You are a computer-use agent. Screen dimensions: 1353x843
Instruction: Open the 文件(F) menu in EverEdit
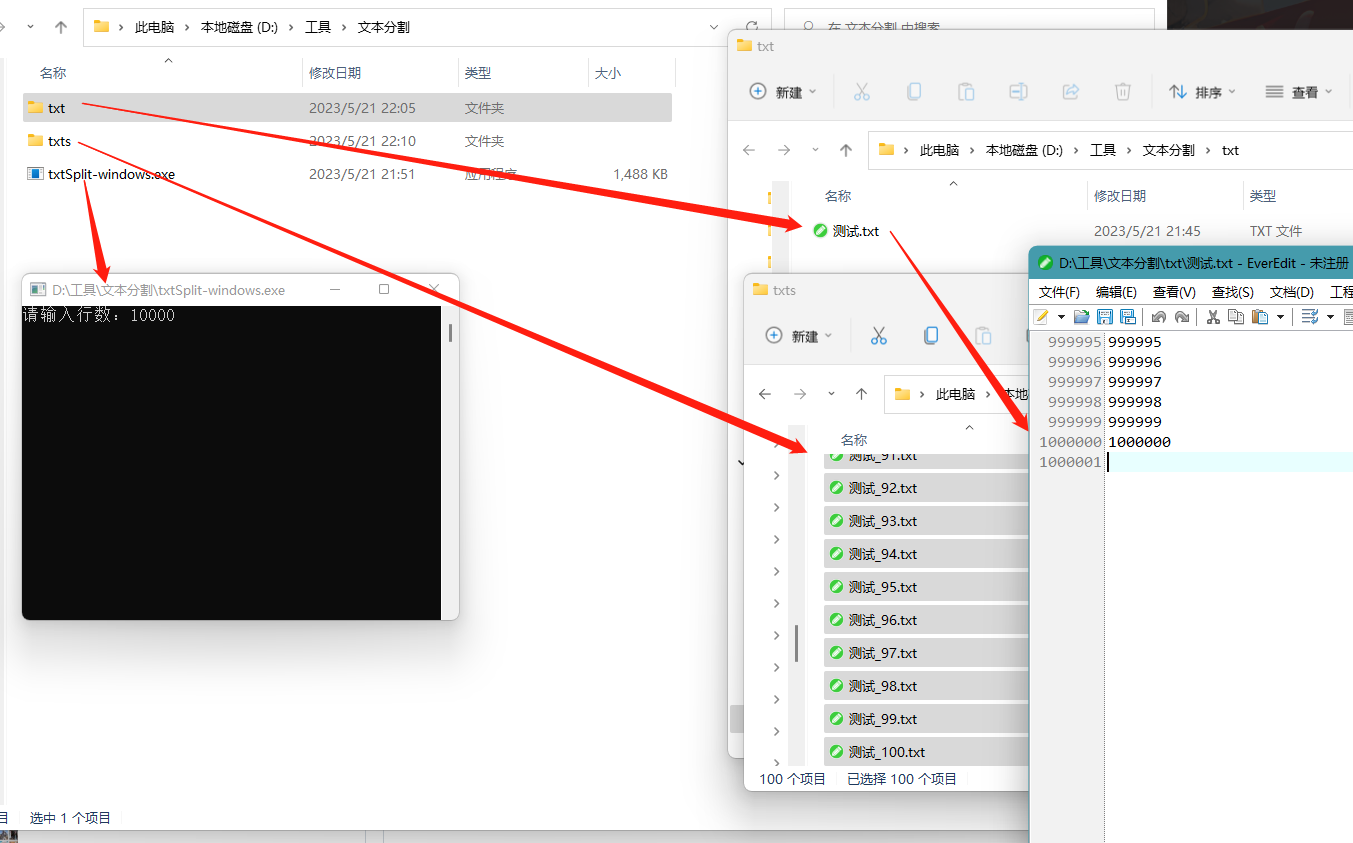point(1059,292)
